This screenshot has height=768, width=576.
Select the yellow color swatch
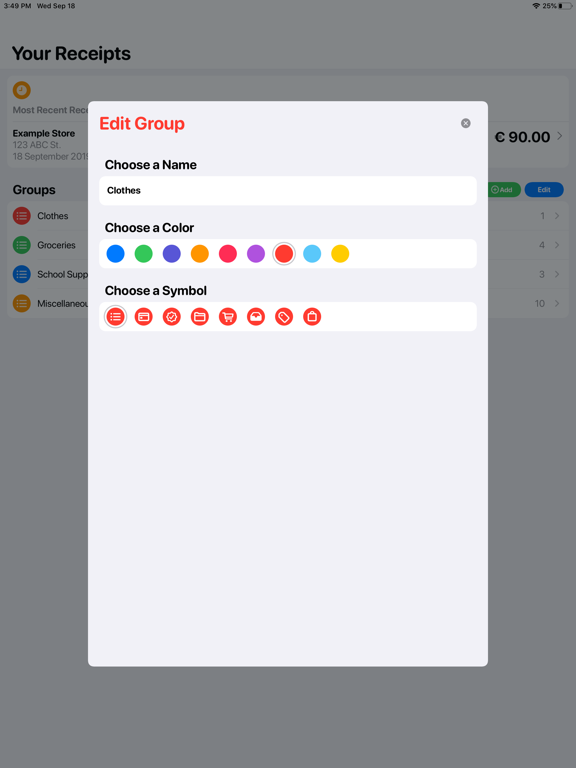tap(340, 254)
